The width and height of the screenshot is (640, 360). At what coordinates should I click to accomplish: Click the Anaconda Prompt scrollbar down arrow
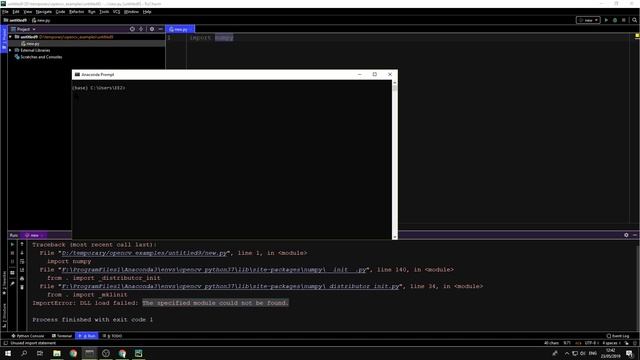[395, 237]
